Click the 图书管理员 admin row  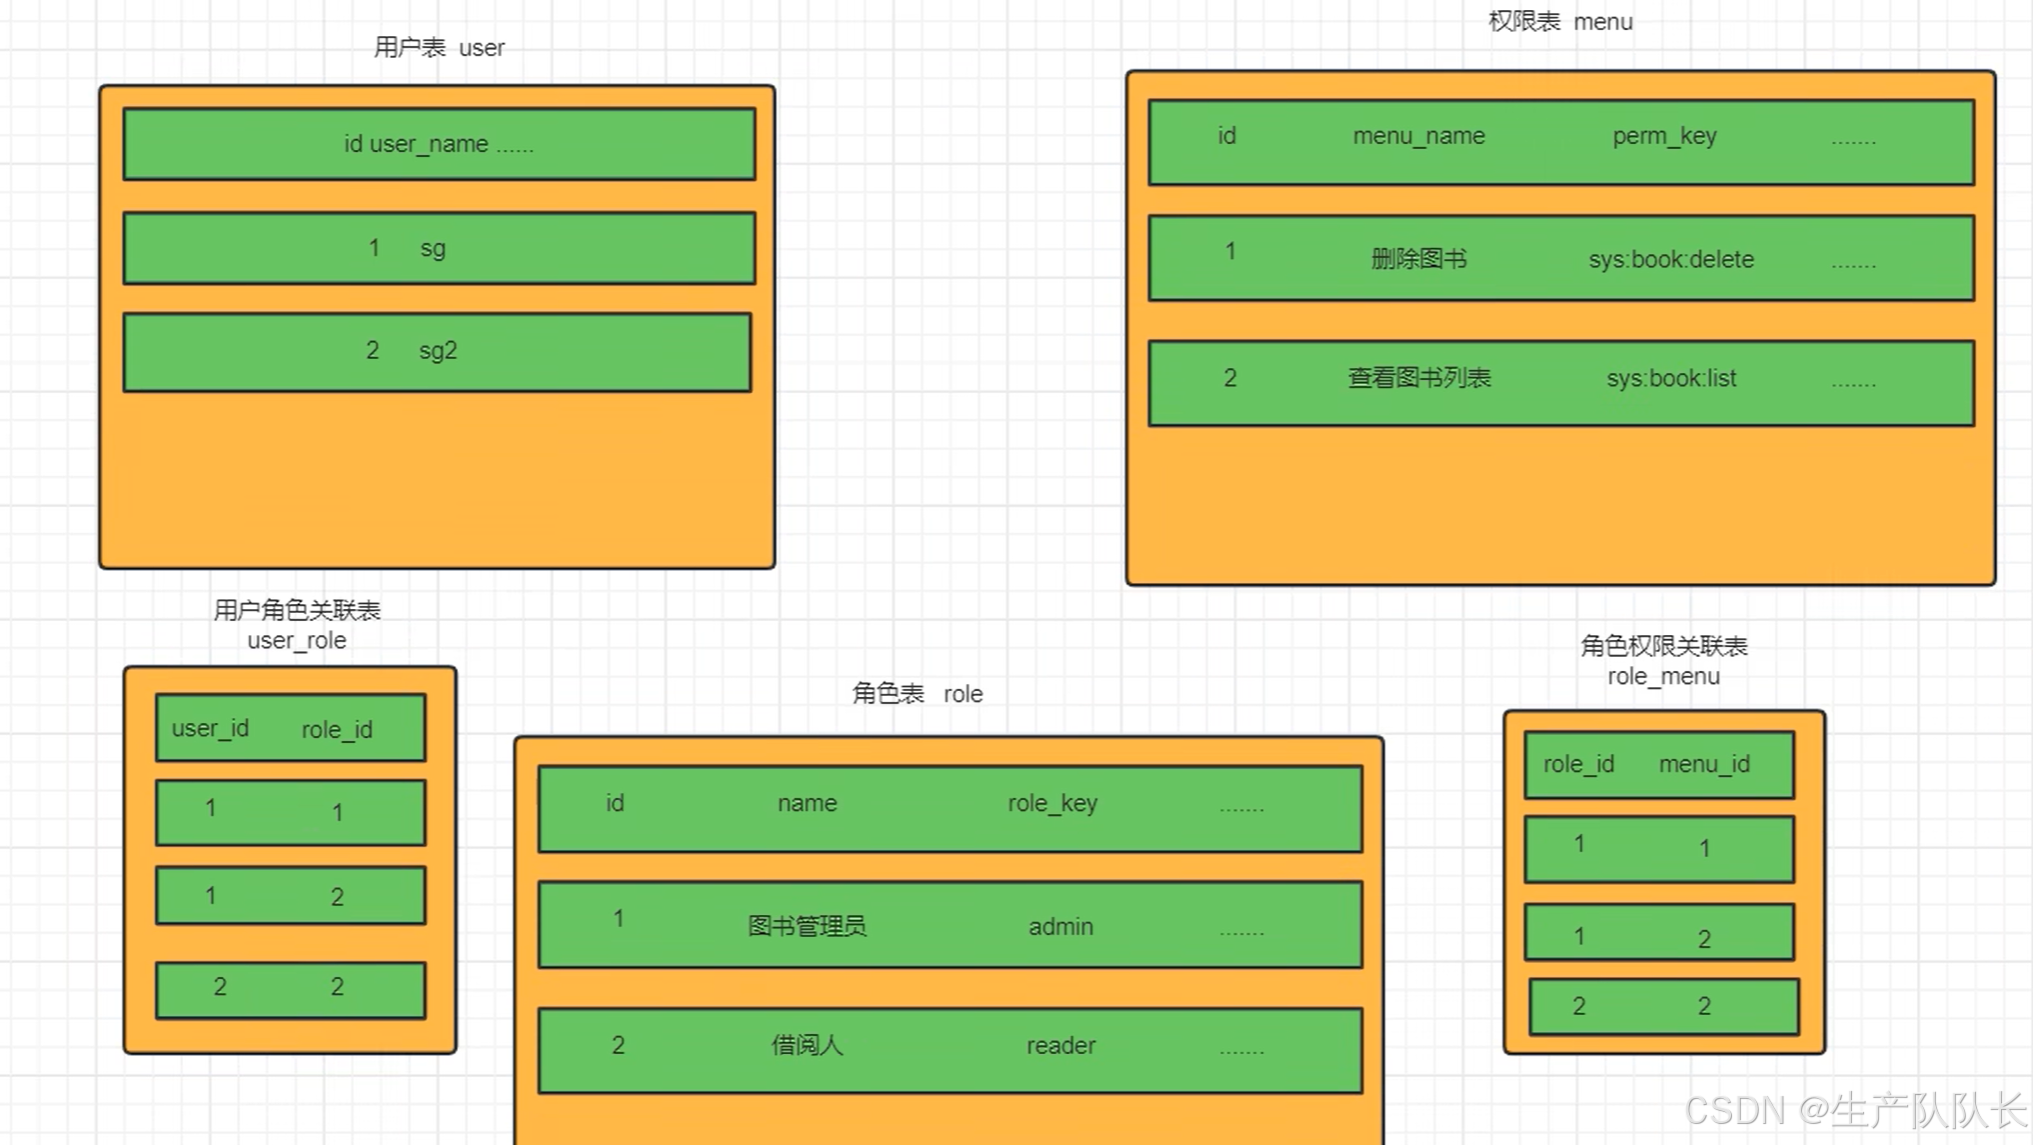tap(948, 925)
